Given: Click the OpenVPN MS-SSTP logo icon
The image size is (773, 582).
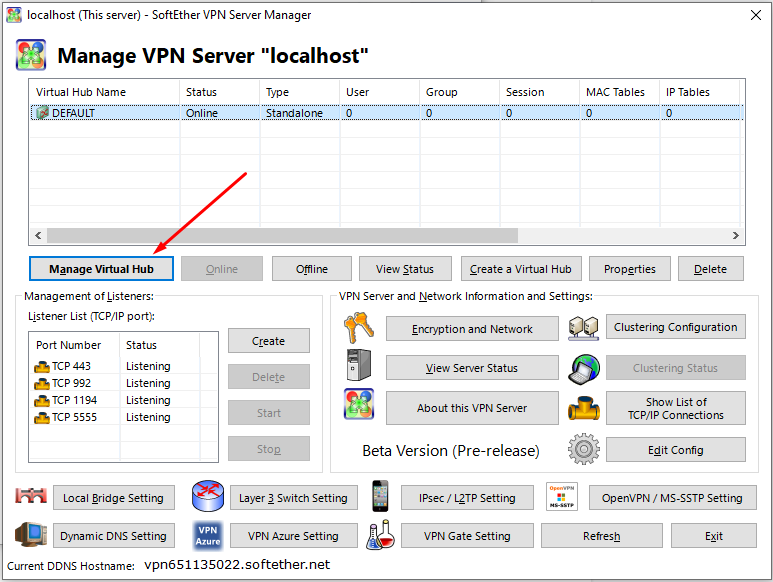Looking at the screenshot, I should click(562, 497).
